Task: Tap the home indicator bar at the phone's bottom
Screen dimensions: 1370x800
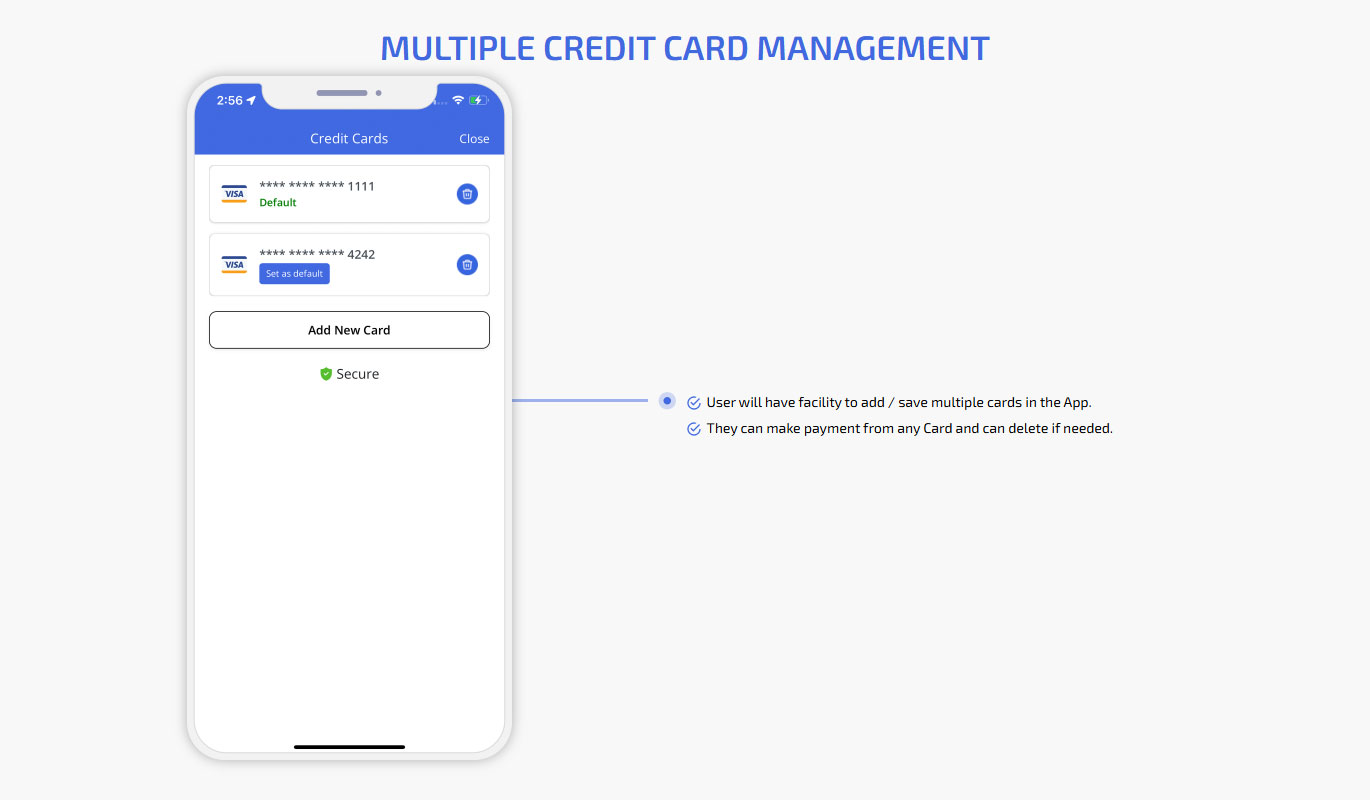Action: 349,746
